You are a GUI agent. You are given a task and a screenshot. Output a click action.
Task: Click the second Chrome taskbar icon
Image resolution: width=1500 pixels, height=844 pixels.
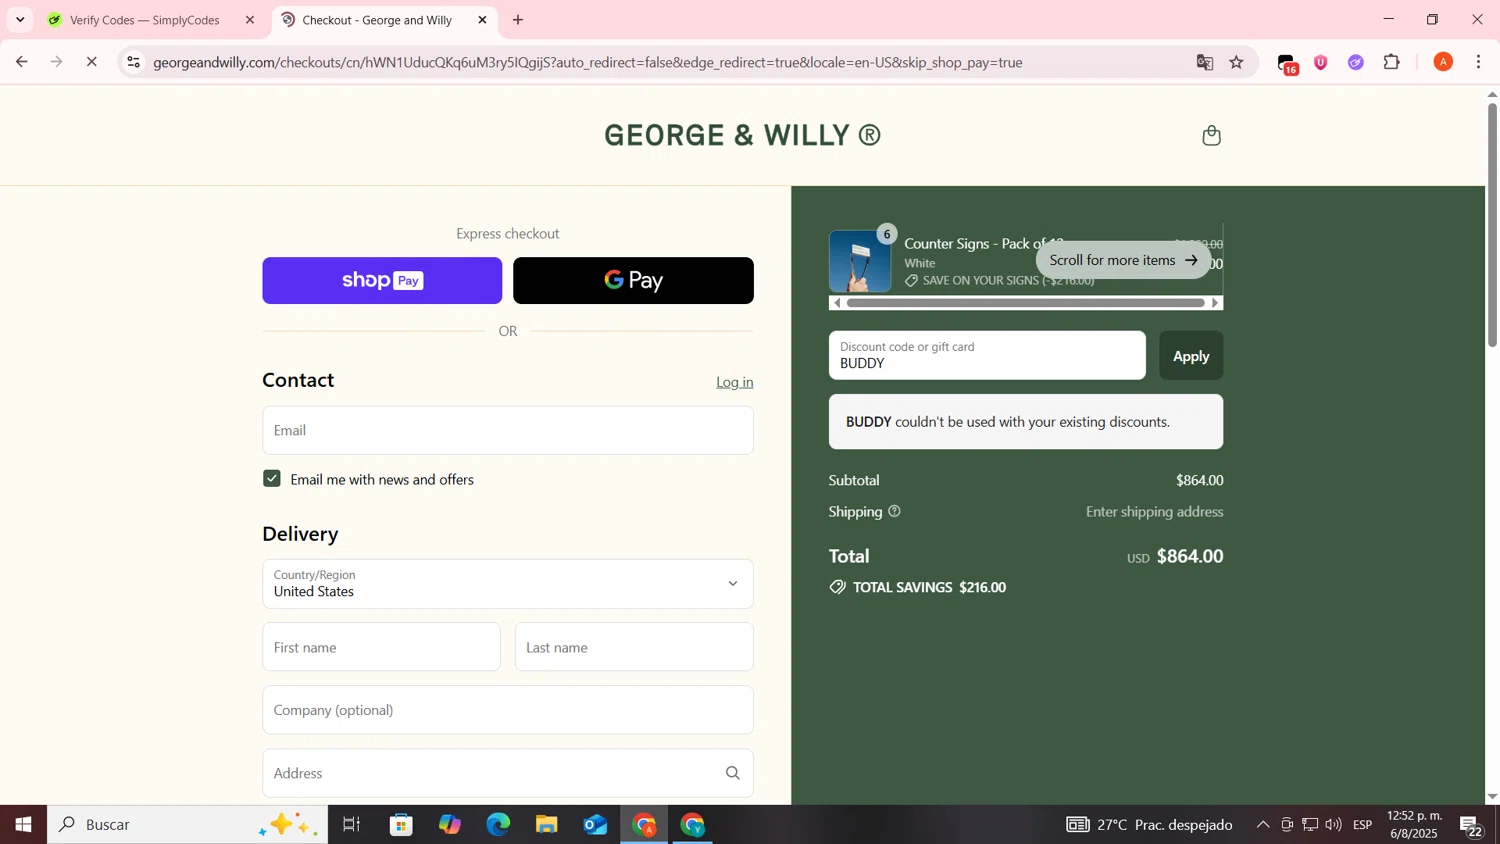point(693,825)
